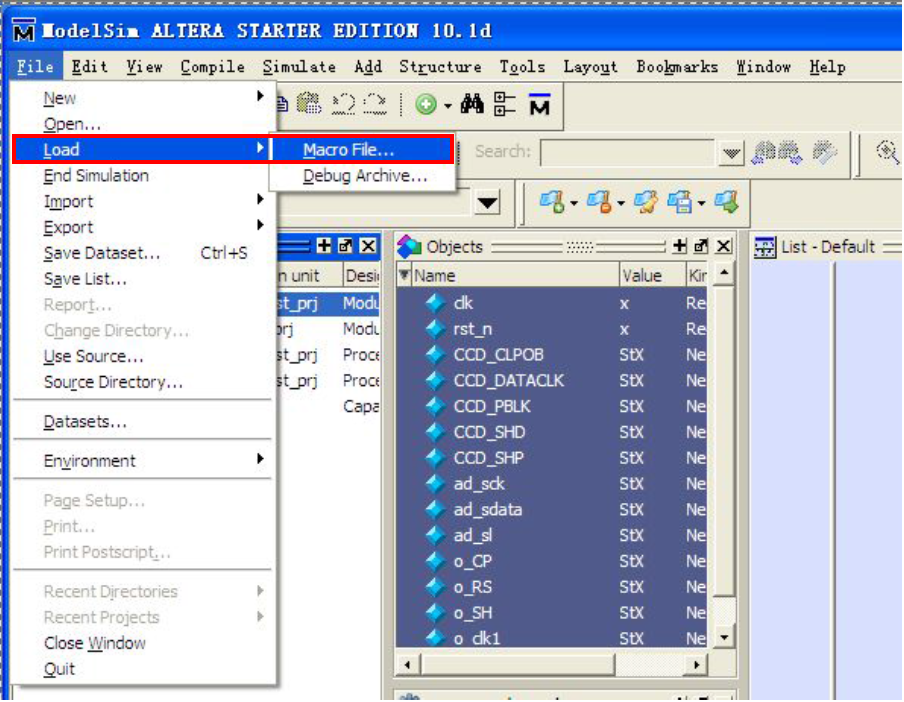Click the ModelSim M logo toolbar icon
The height and width of the screenshot is (702, 904).
540,104
